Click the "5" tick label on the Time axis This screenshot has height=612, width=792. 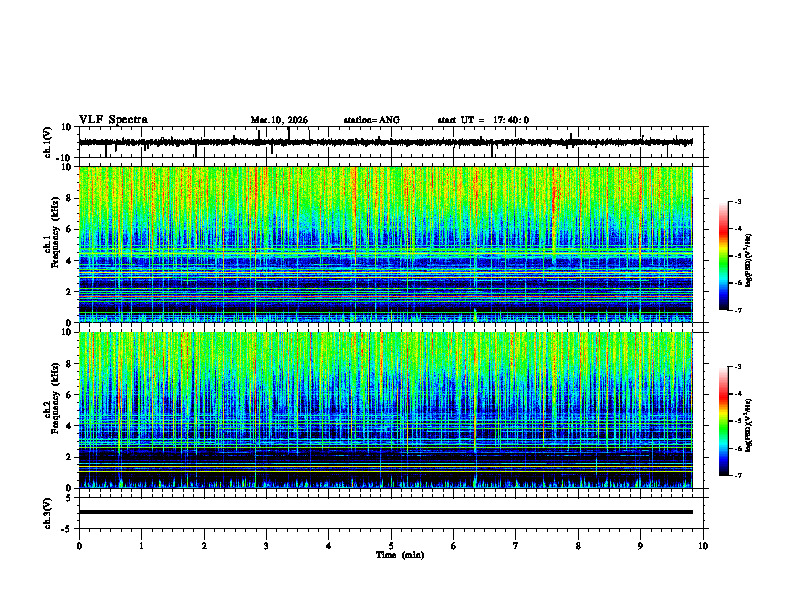pyautogui.click(x=391, y=546)
